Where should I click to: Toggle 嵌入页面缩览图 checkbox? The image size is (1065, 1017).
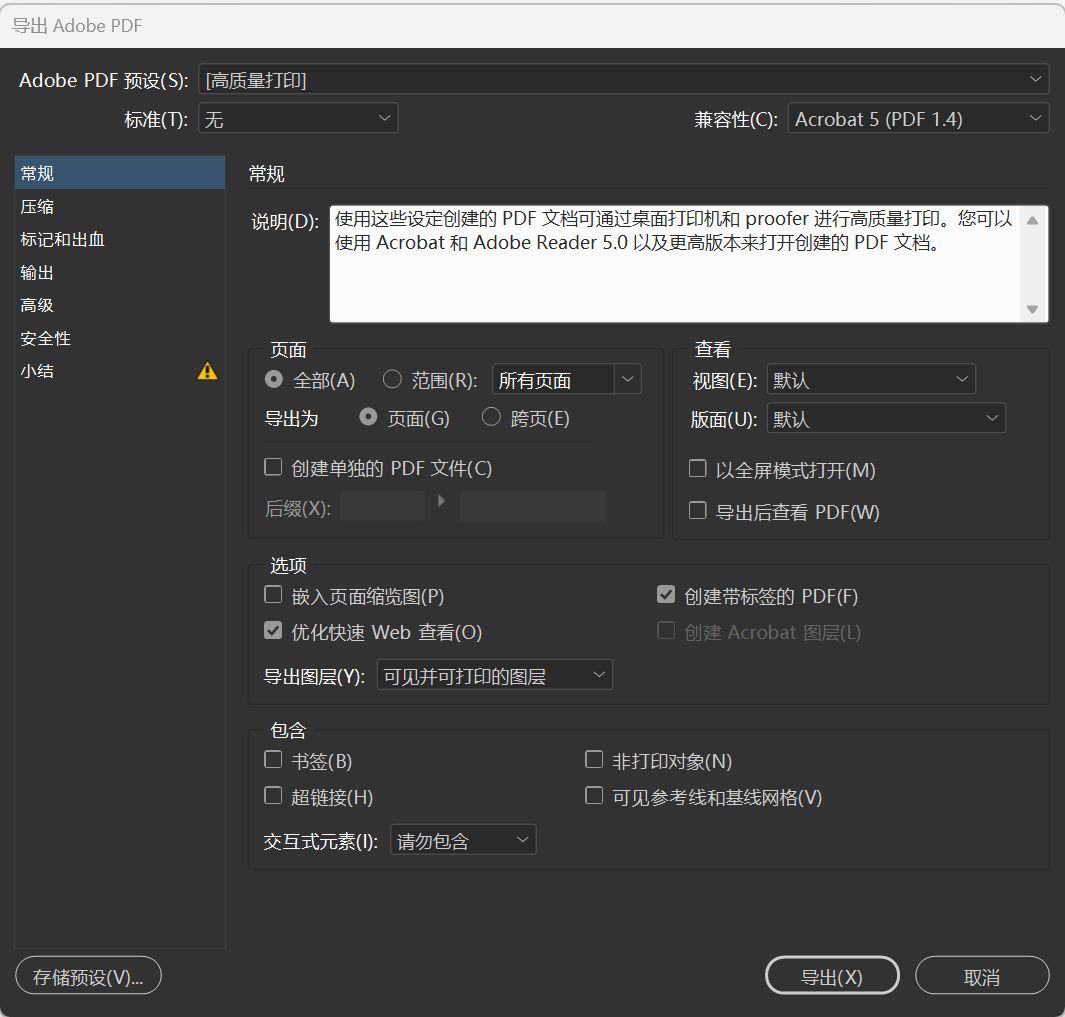273,595
